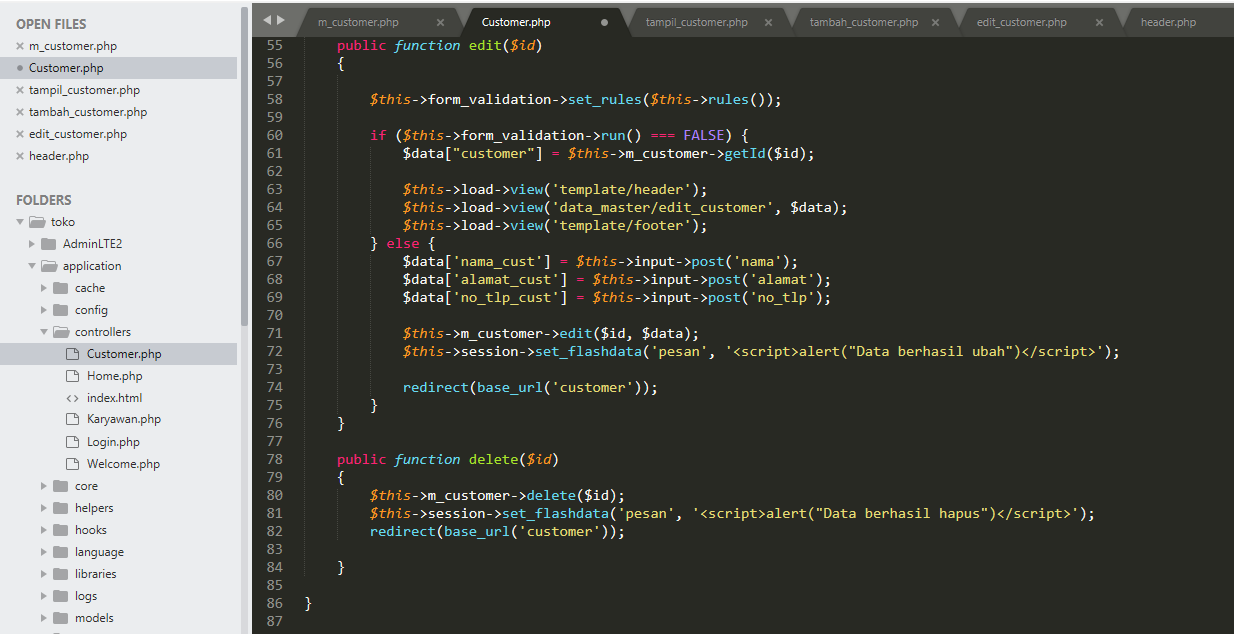The height and width of the screenshot is (634, 1234).
Task: Collapse the toko folder
Action: point(20,222)
